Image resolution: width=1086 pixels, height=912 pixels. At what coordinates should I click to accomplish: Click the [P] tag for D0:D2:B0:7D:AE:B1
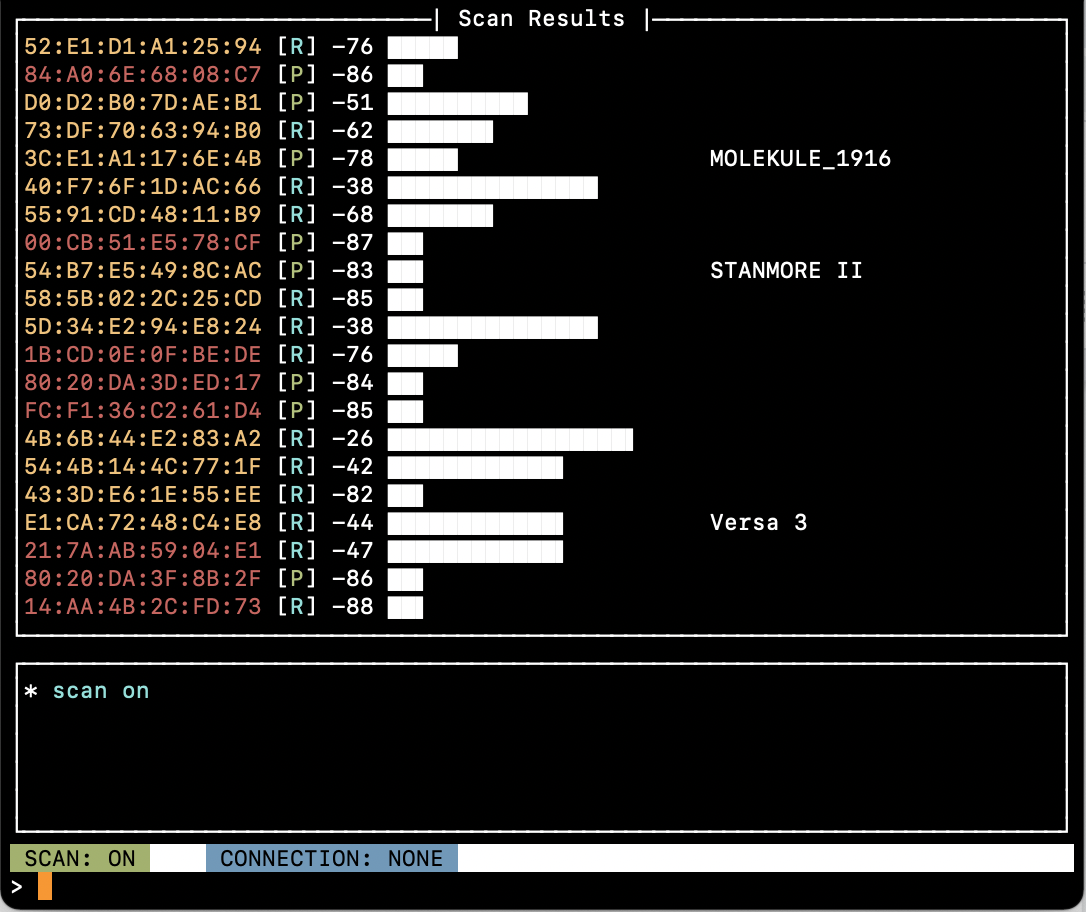tap(296, 102)
